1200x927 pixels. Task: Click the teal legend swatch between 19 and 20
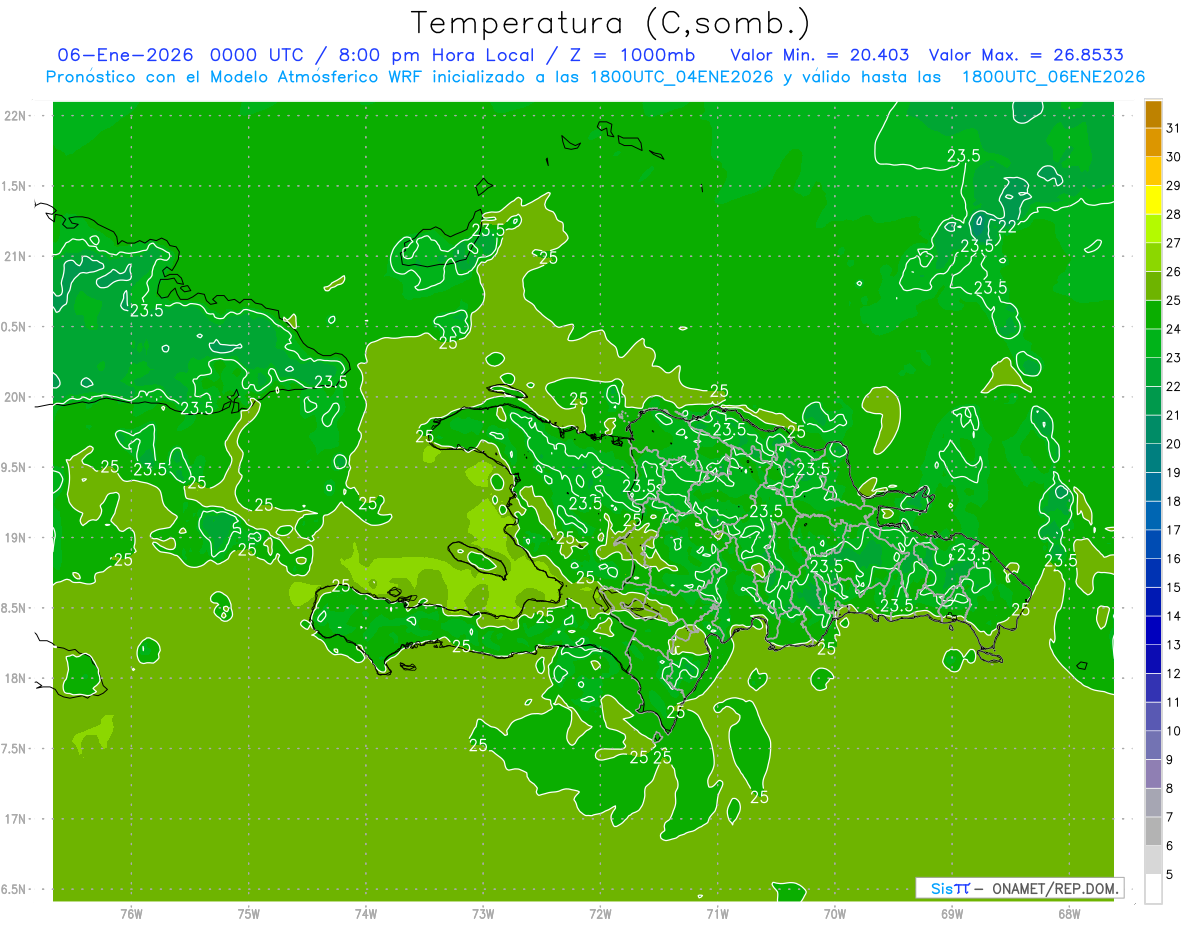(1153, 458)
